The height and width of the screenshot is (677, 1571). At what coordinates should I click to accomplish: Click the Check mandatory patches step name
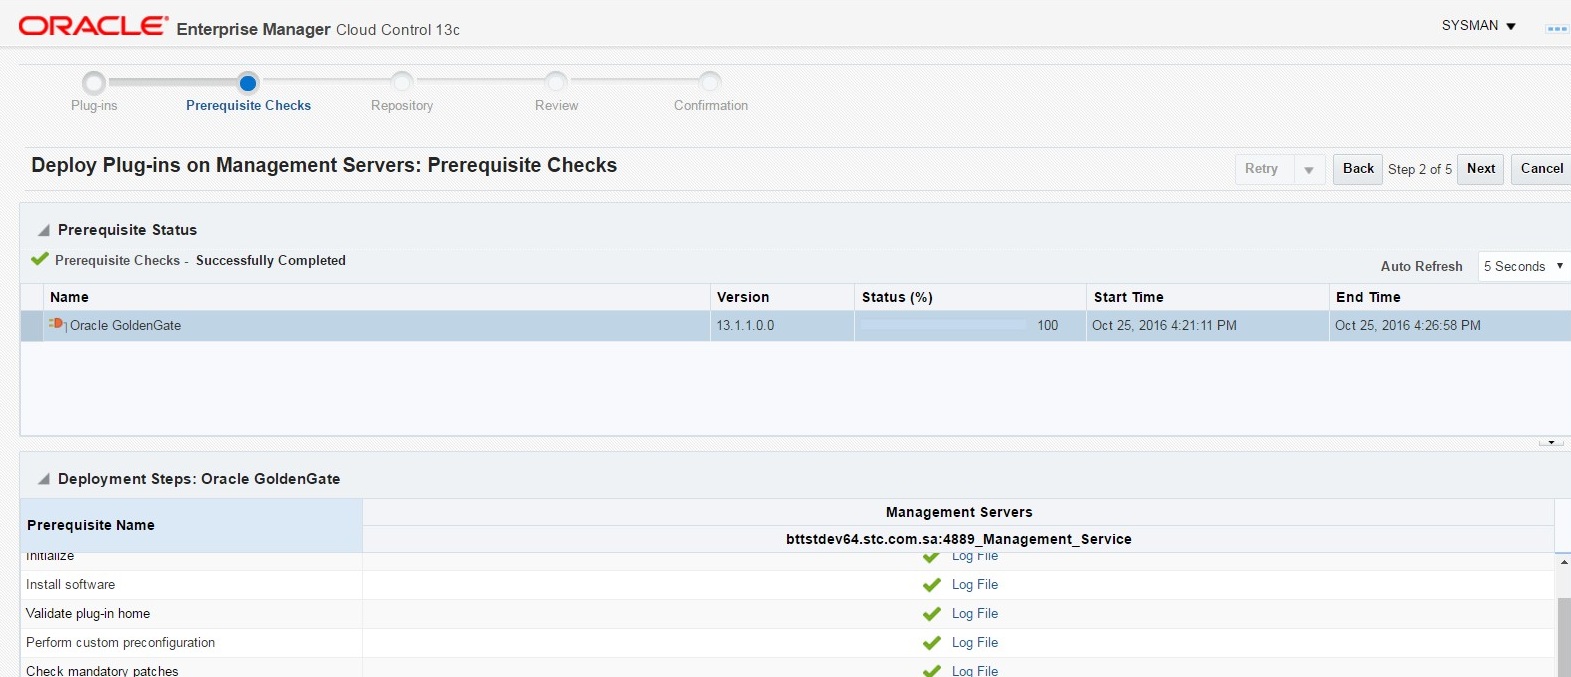click(x=102, y=671)
